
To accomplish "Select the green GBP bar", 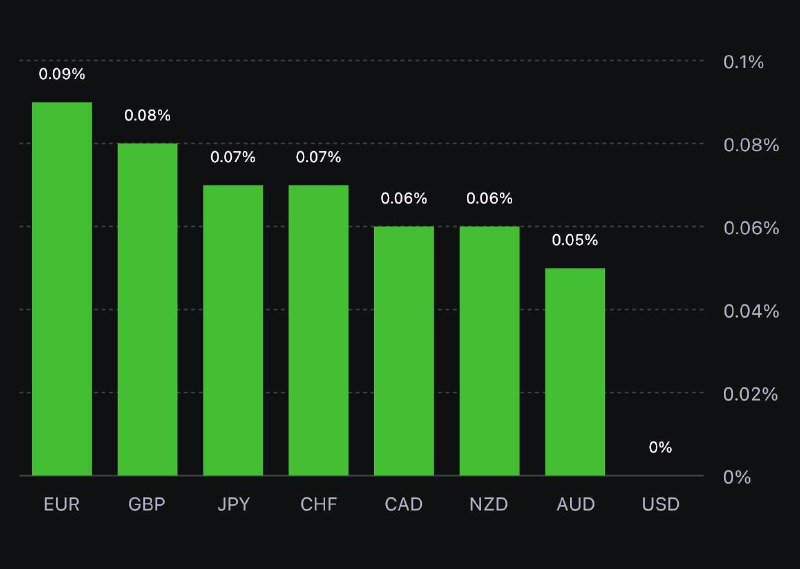I will [148, 309].
